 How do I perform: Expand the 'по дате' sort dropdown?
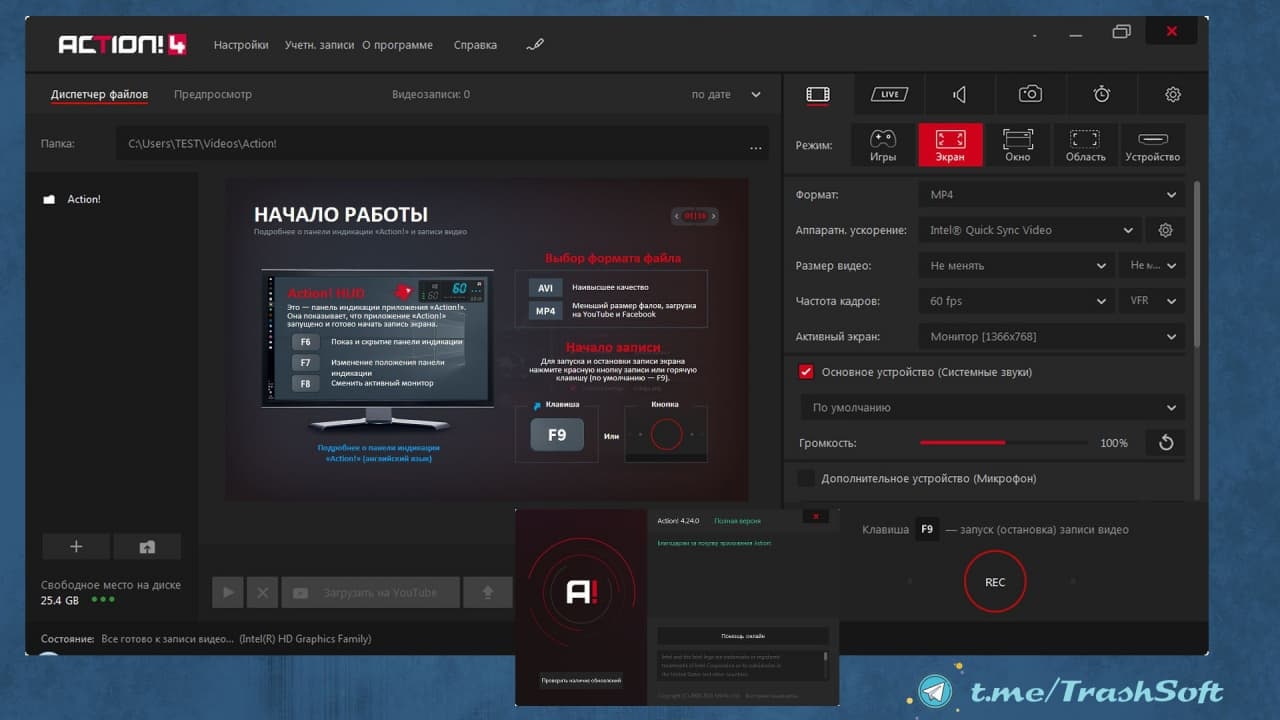coord(726,95)
